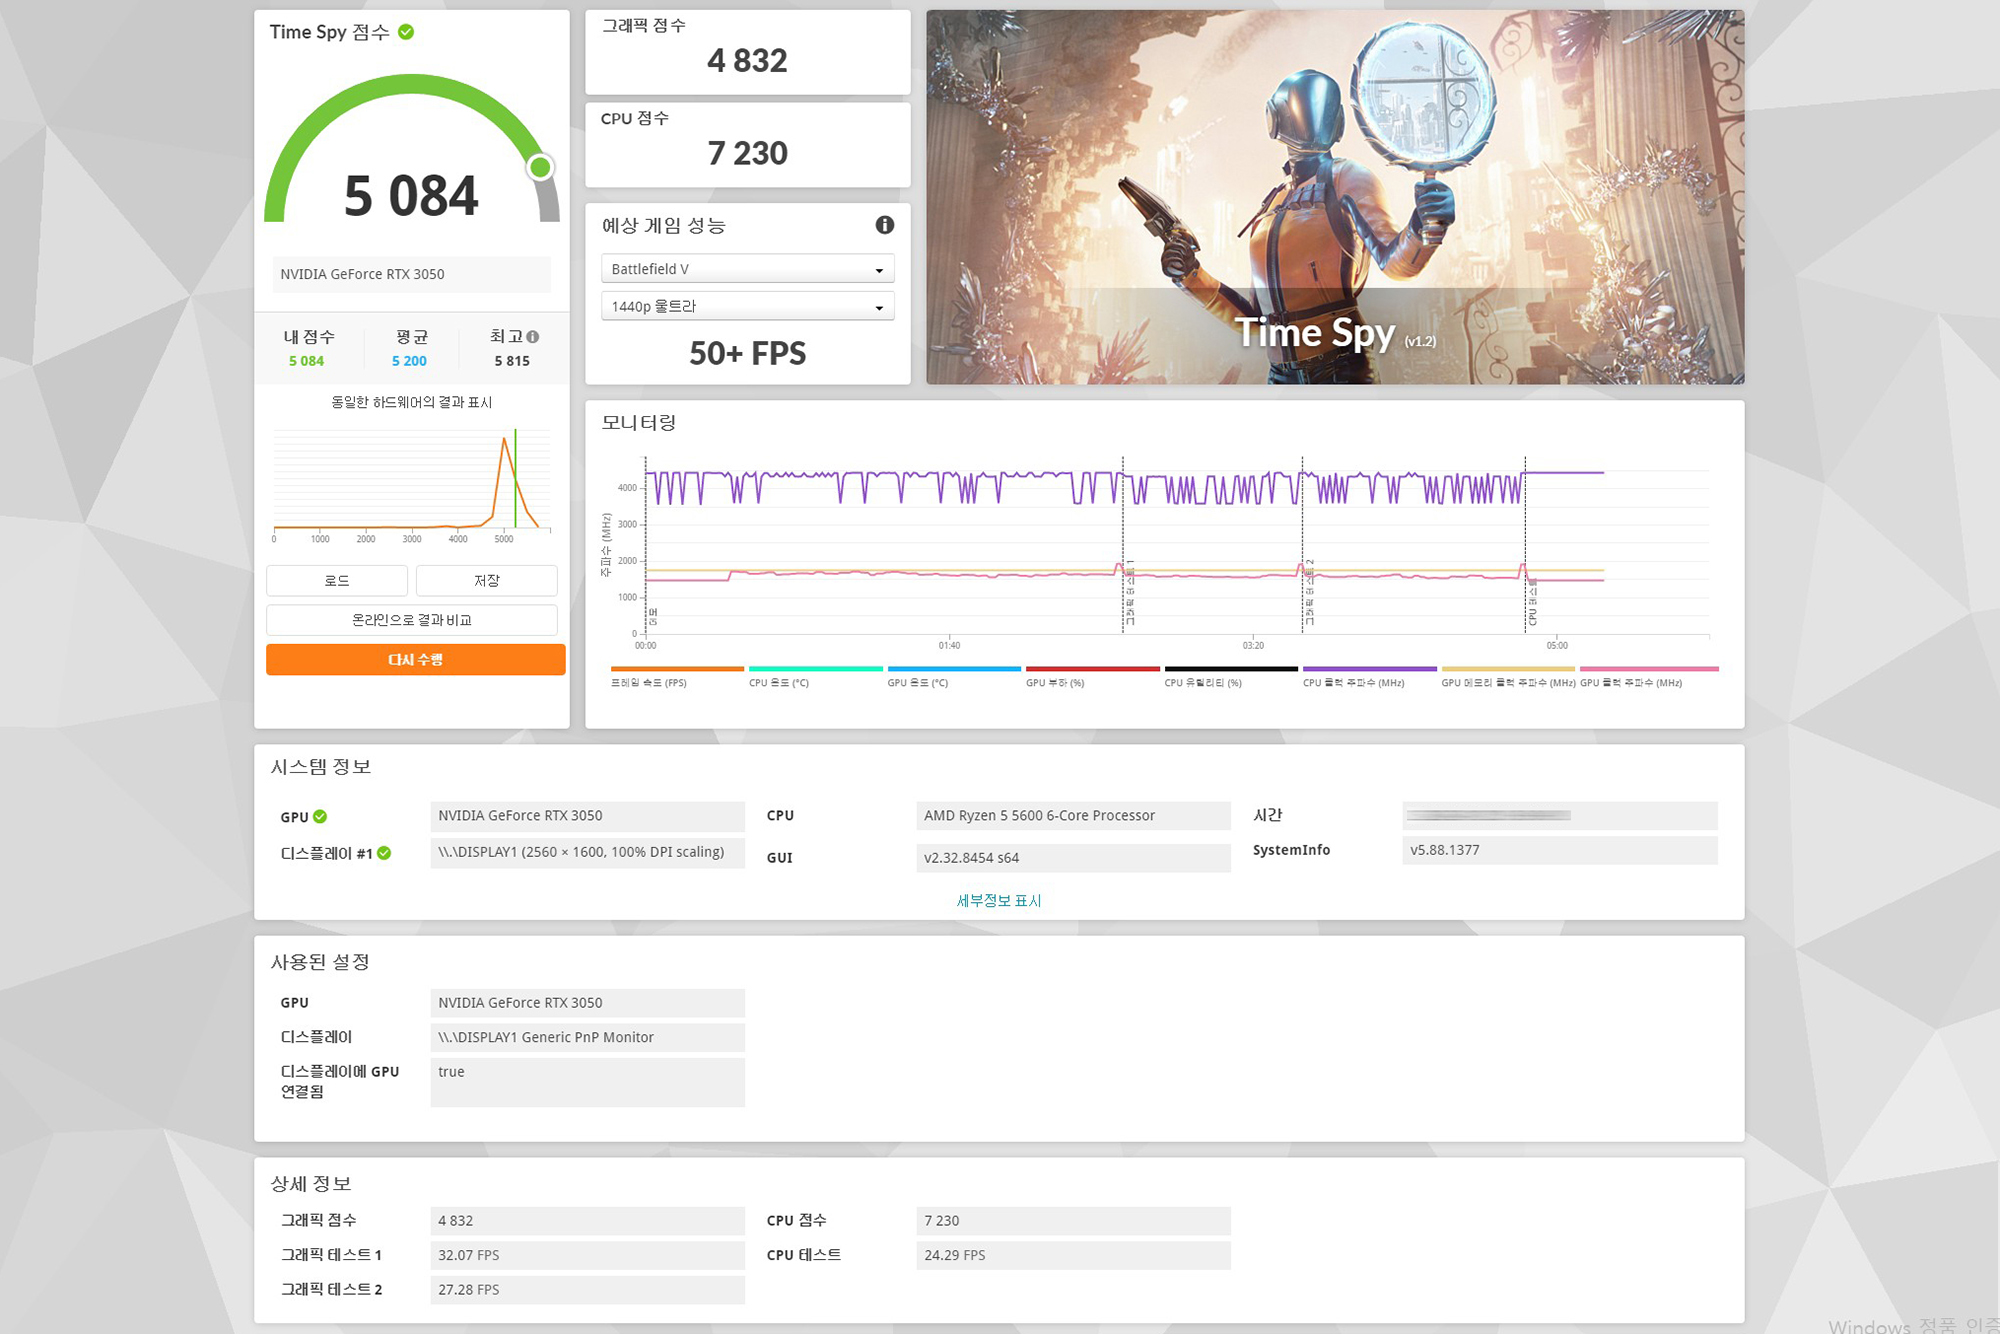This screenshot has width=2000, height=1334.
Task: Open the Battlefield V game dropdown
Action: 747,269
